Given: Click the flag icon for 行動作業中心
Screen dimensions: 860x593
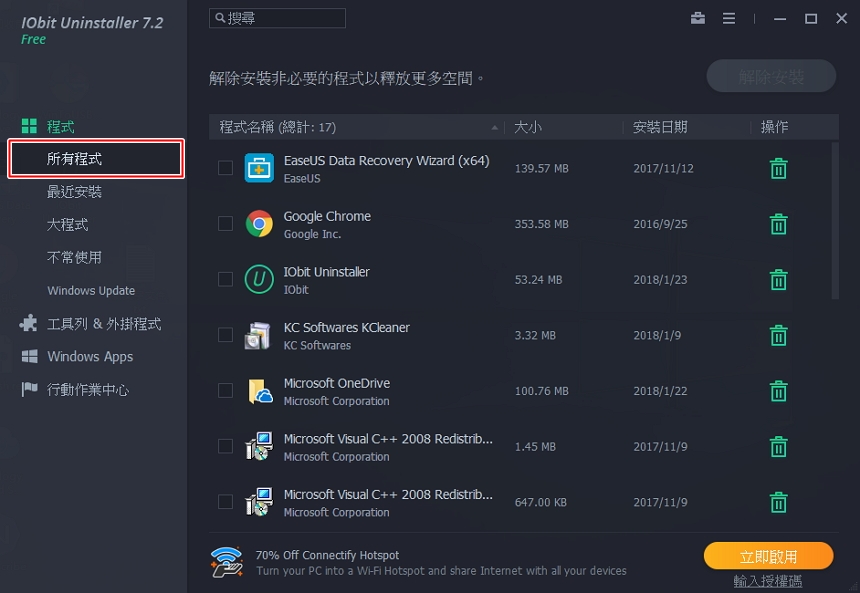Looking at the screenshot, I should point(29,389).
